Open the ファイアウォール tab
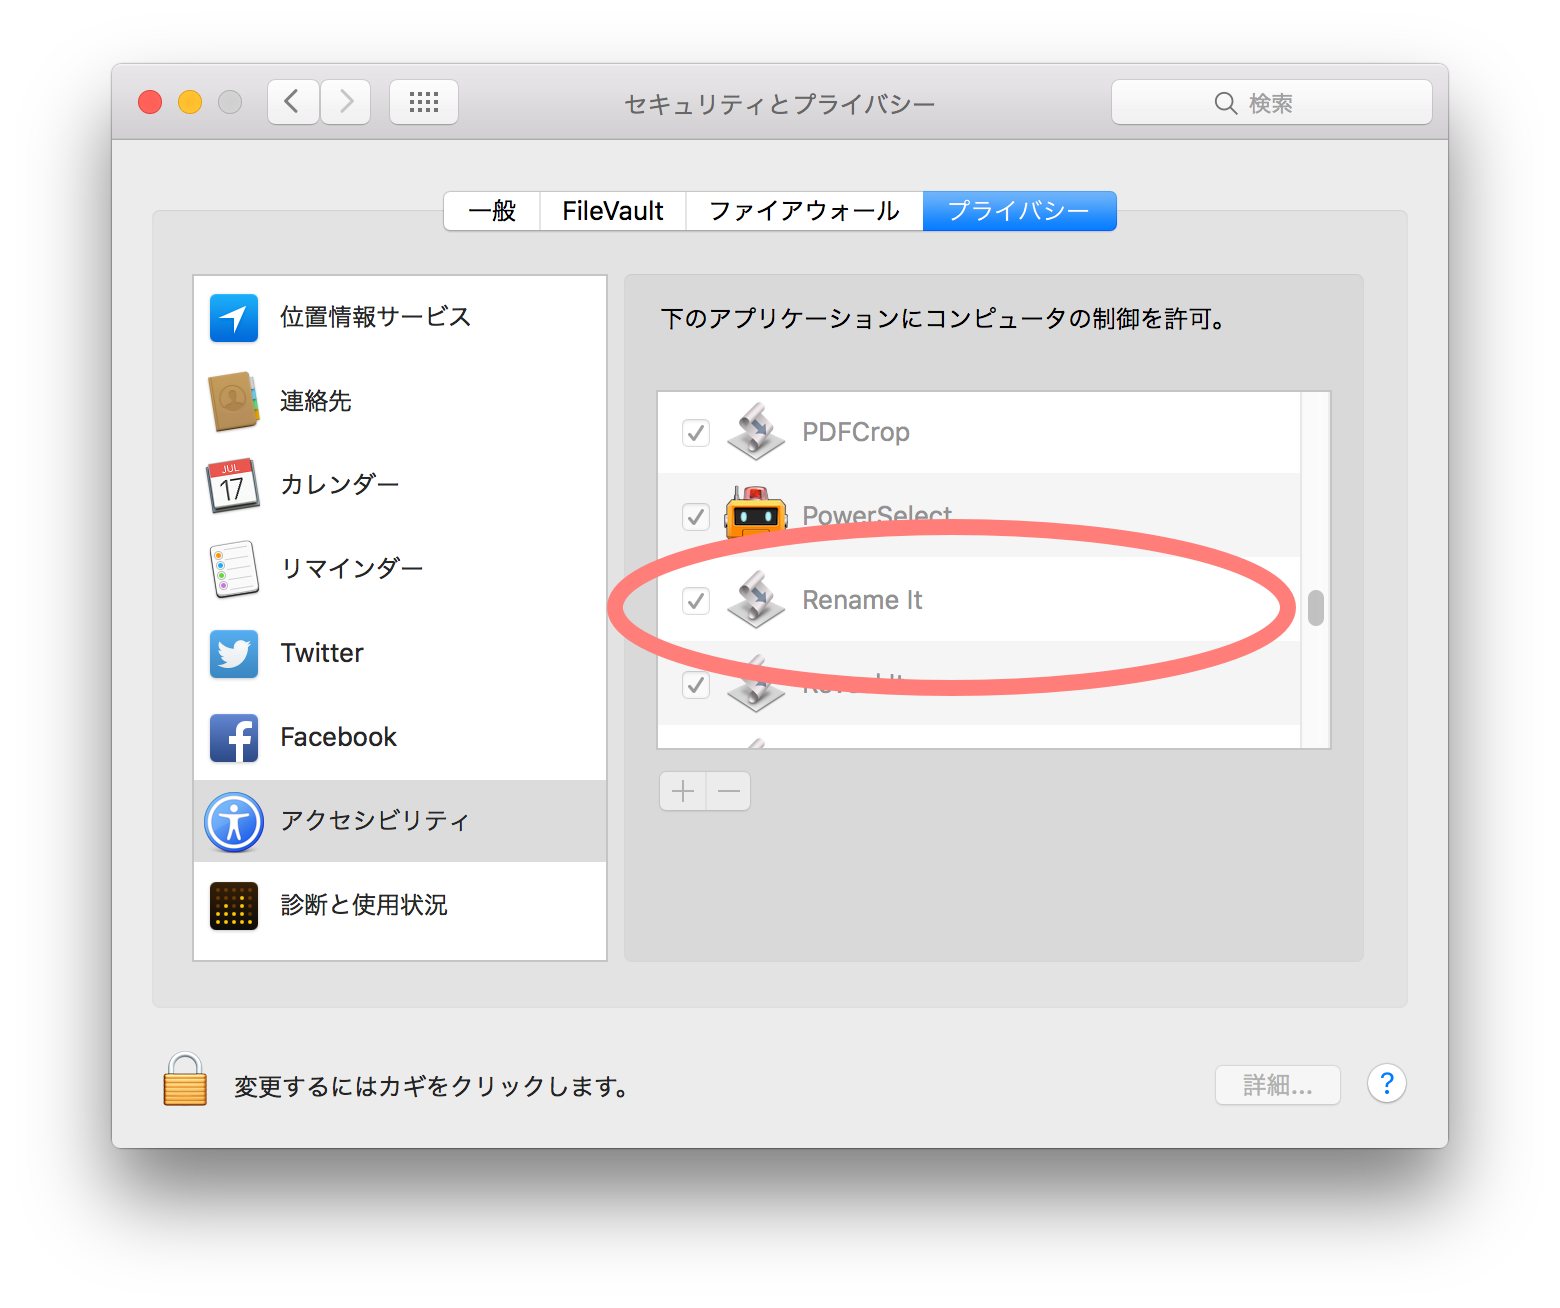 pyautogui.click(x=804, y=211)
